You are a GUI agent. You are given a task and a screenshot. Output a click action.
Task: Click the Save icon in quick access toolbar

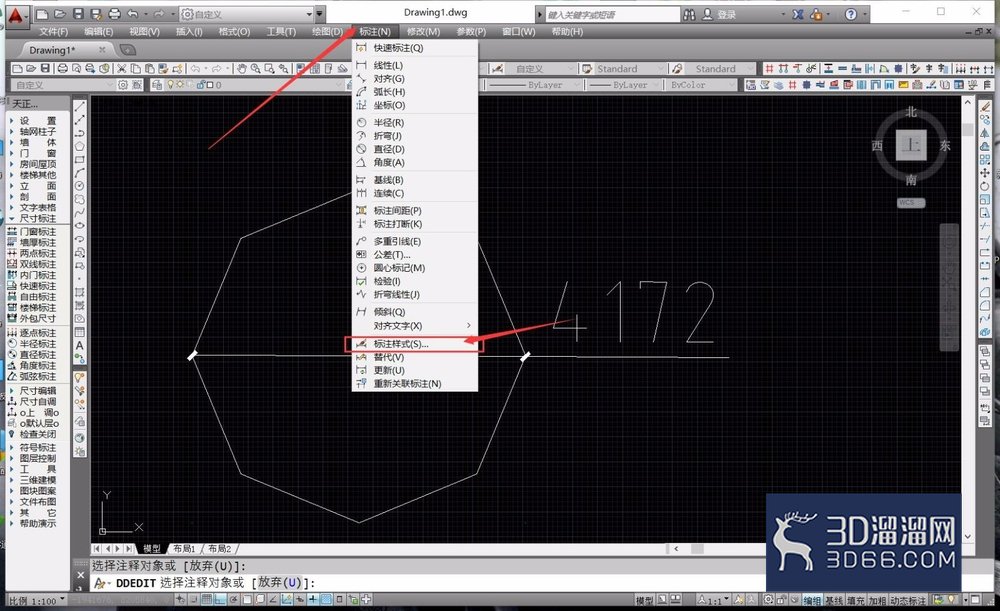click(78, 13)
